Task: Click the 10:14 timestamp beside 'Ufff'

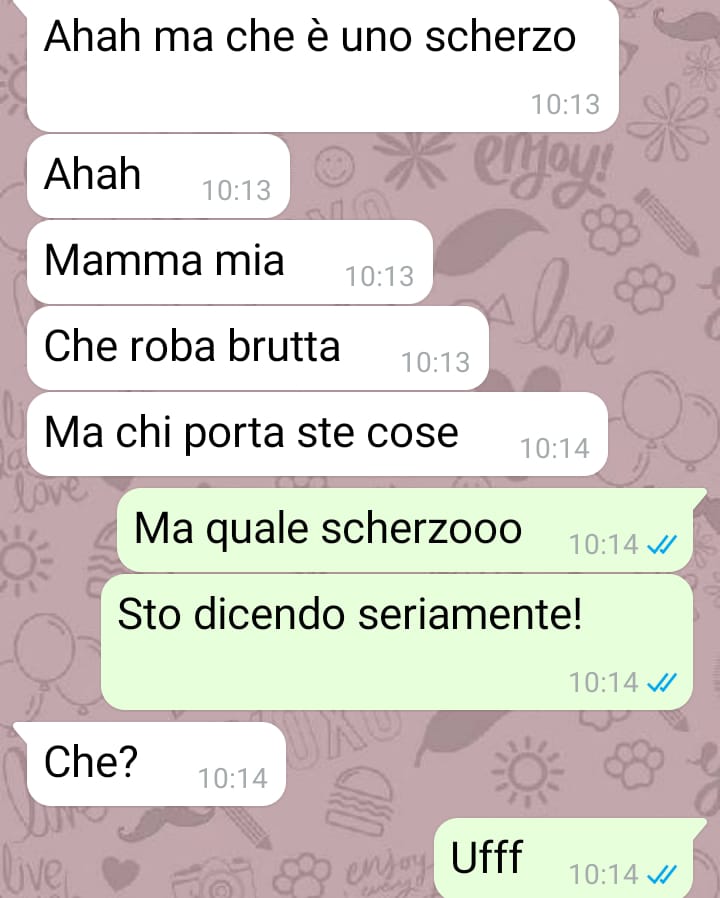Action: coord(604,875)
